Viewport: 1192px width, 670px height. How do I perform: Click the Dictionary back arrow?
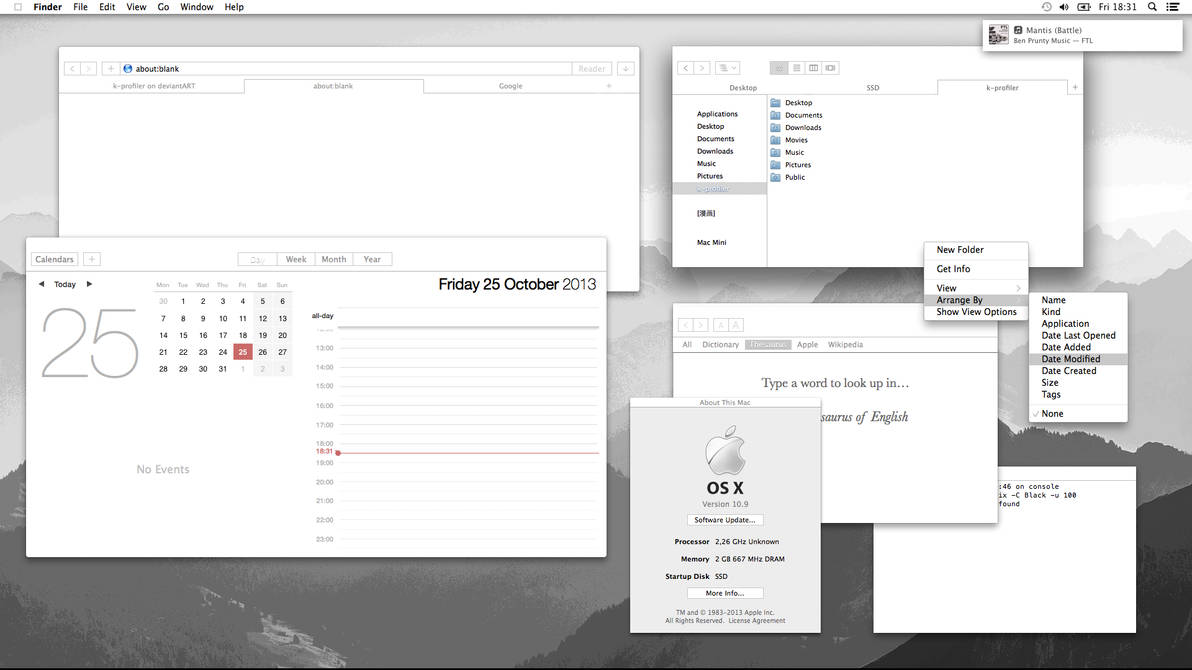686,325
